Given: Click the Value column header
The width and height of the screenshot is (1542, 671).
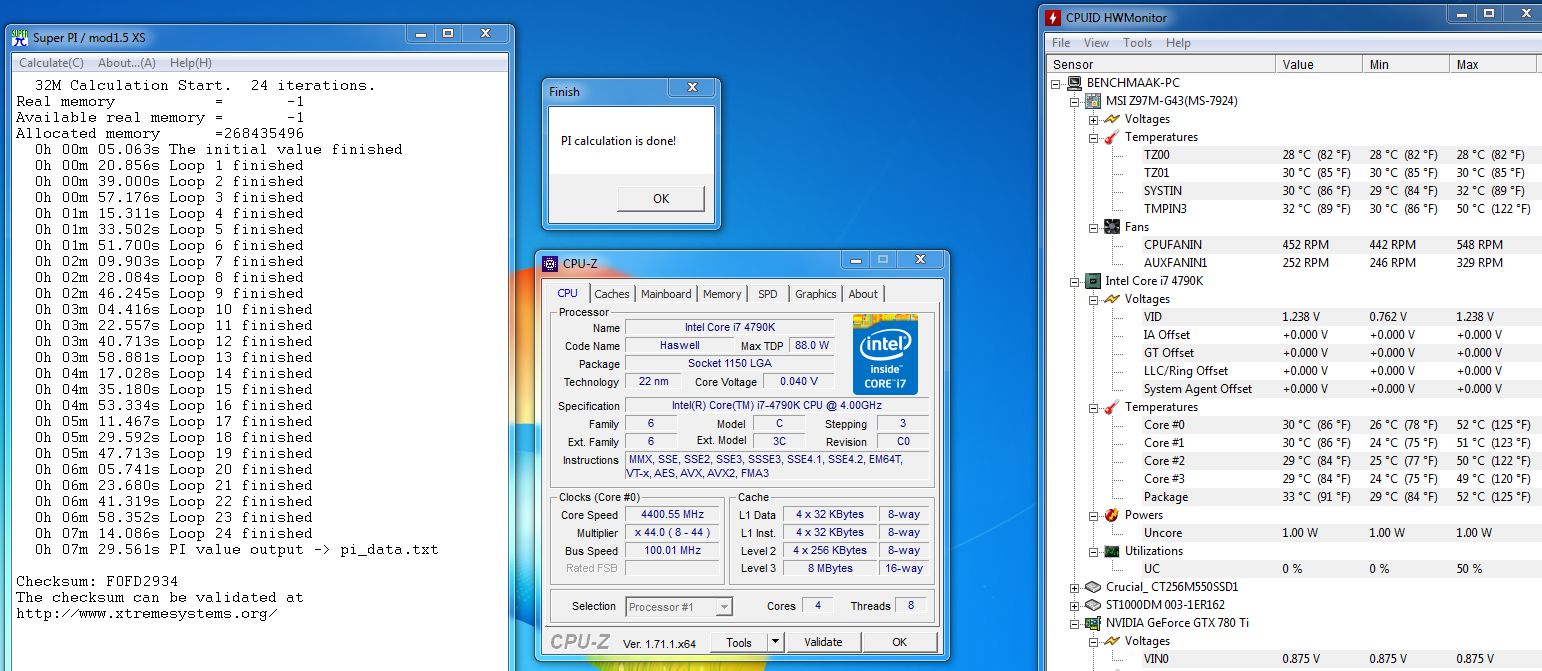Looking at the screenshot, I should pyautogui.click(x=1320, y=64).
